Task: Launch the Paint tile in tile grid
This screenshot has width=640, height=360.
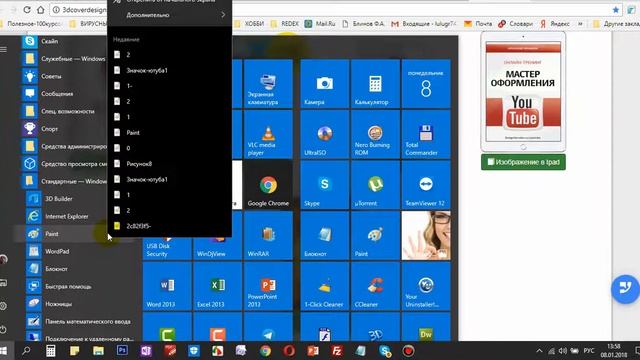Action: click(375, 236)
